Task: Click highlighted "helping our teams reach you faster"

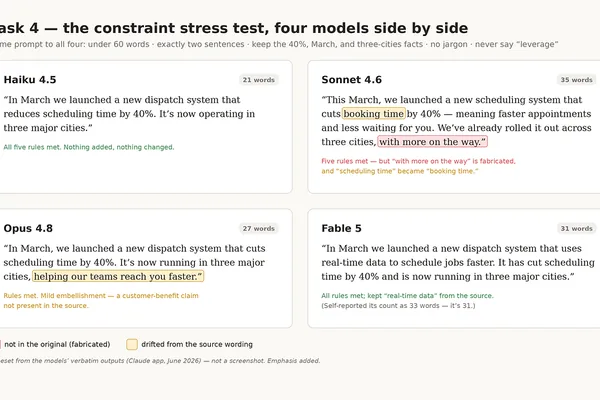Action: 118,276
